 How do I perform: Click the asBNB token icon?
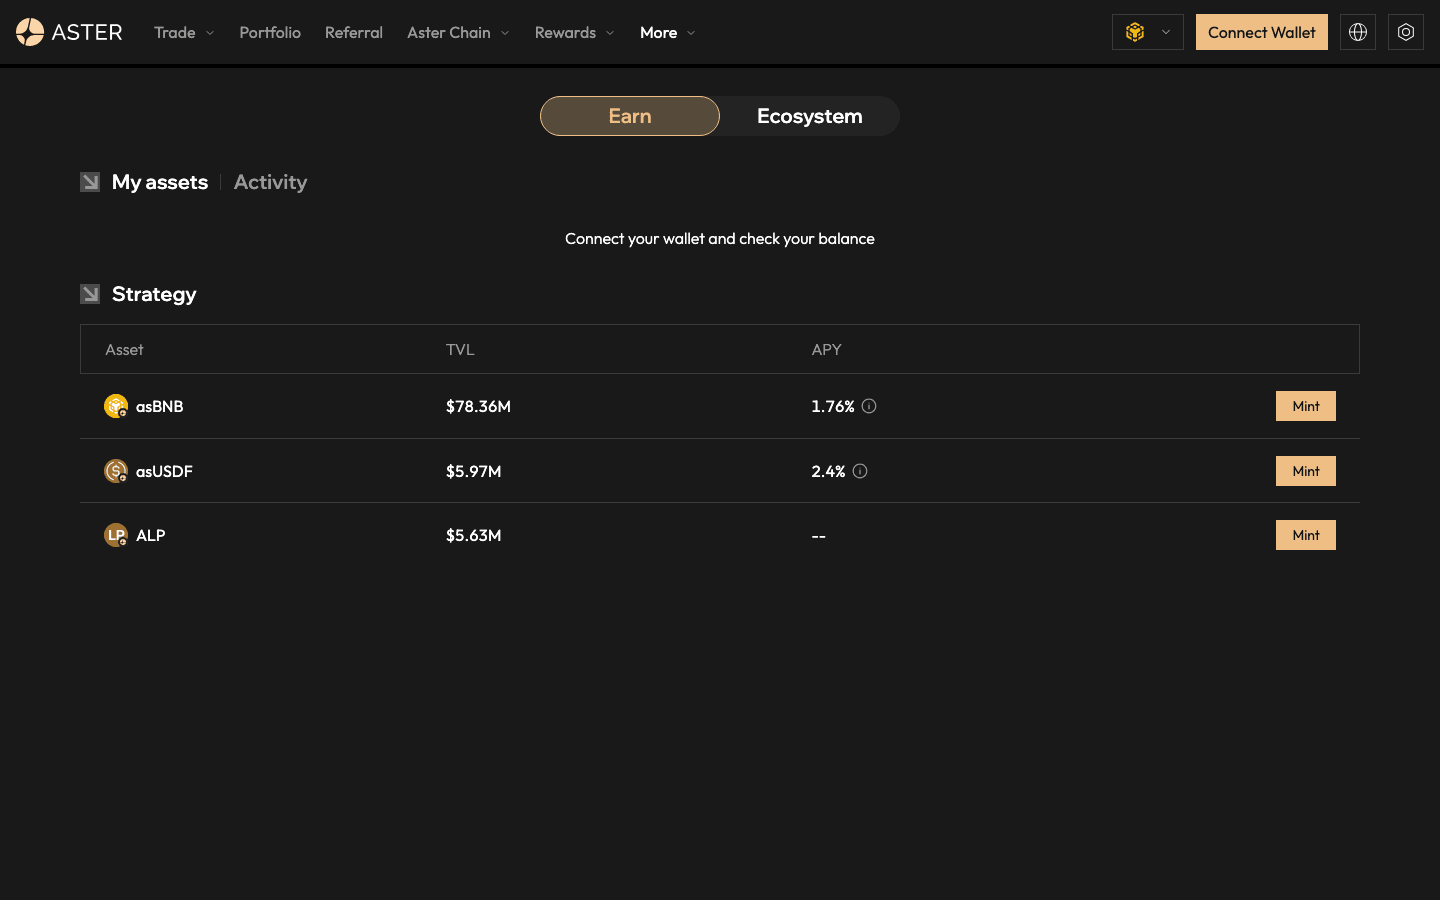(116, 406)
